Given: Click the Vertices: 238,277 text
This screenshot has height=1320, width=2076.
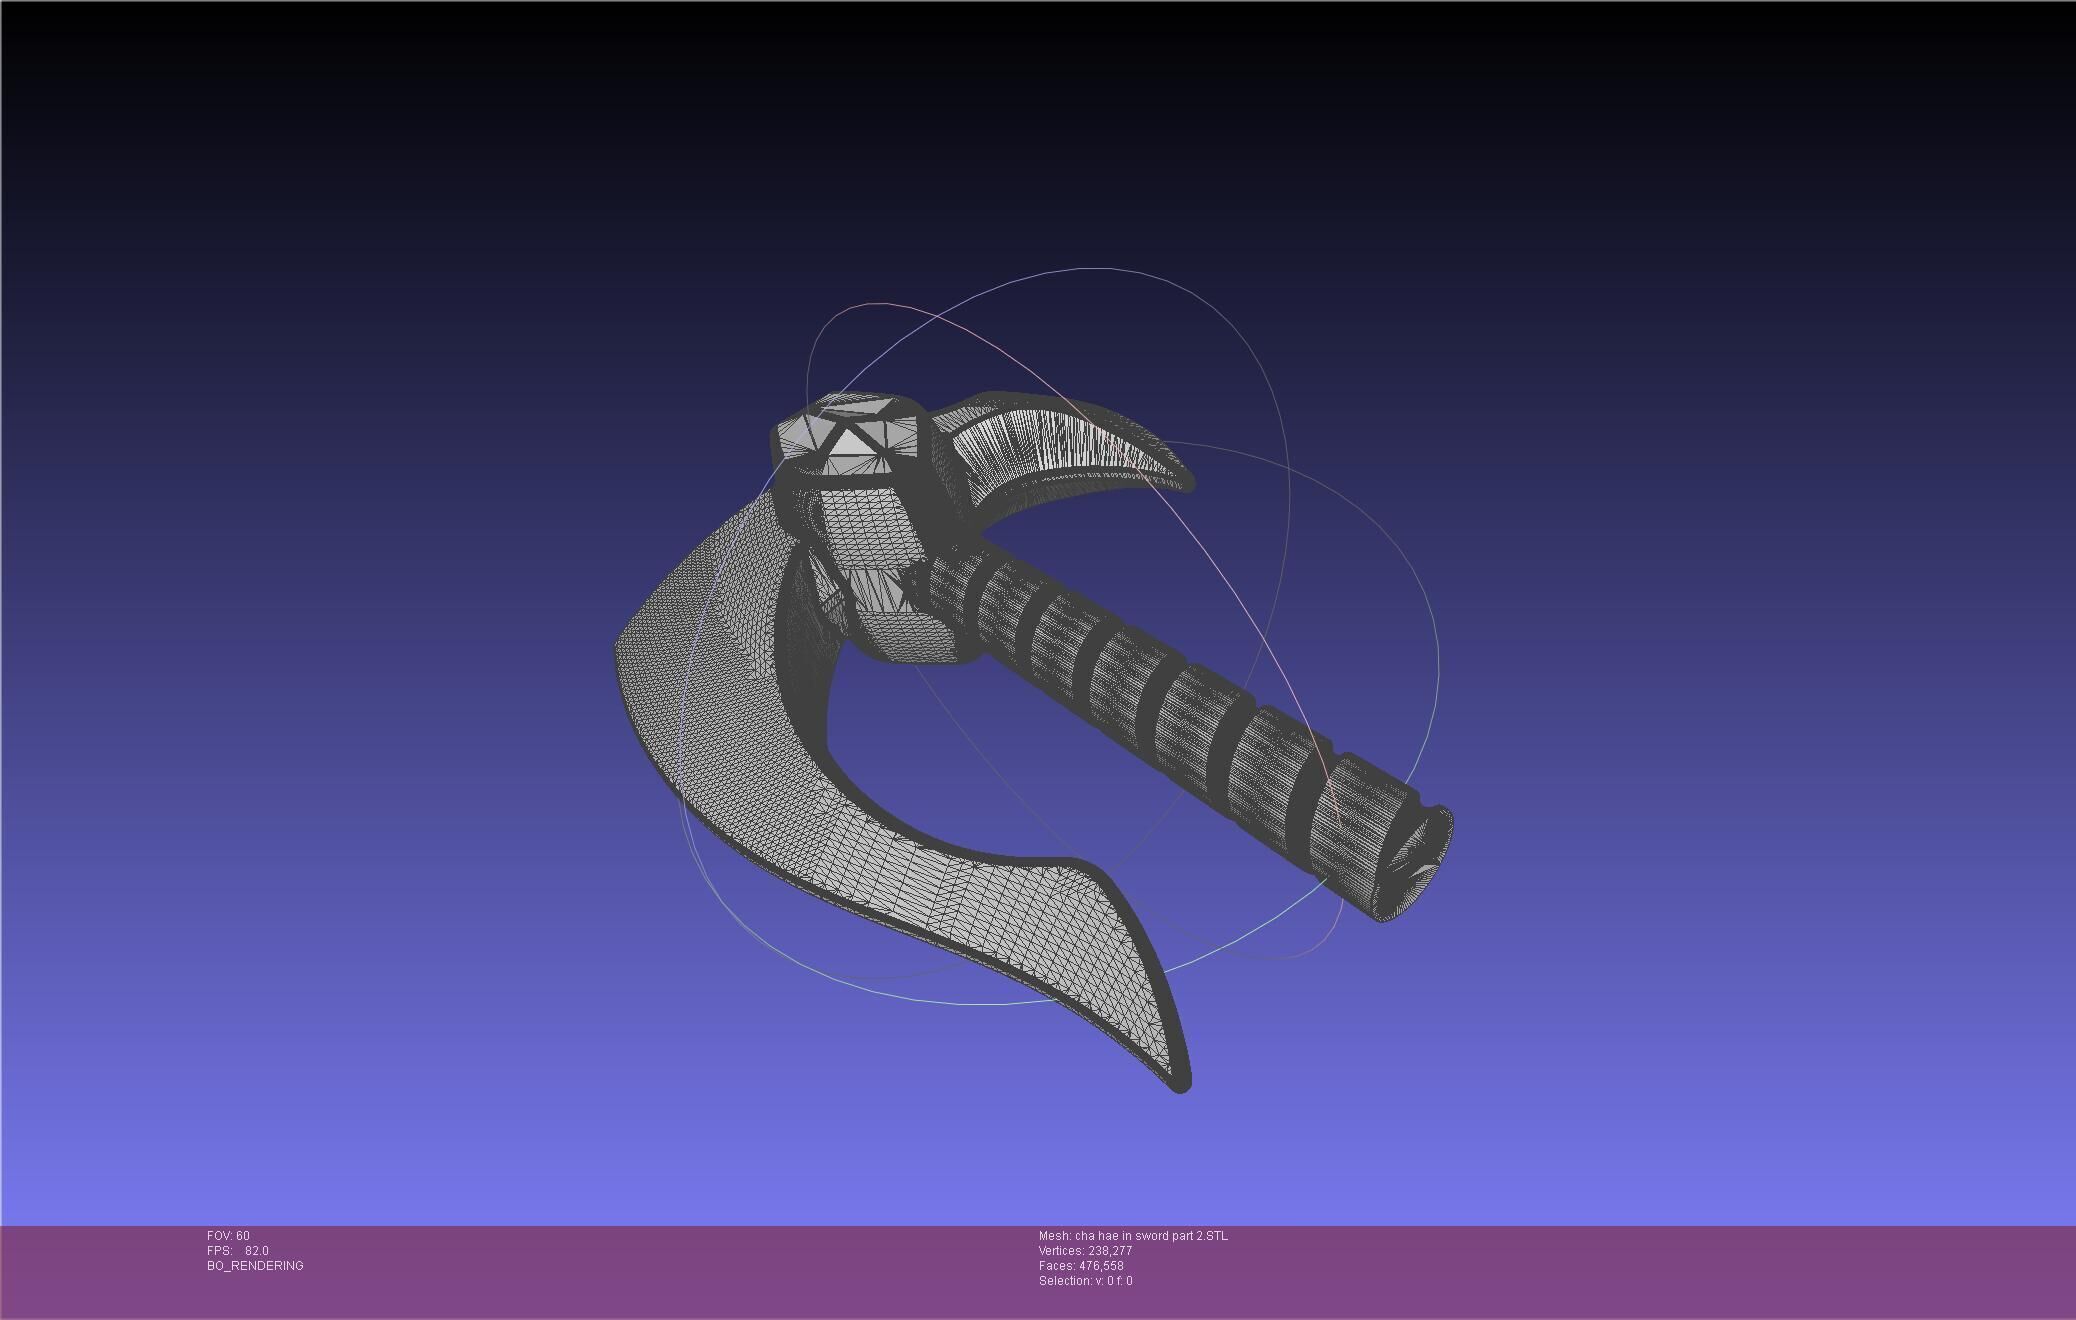Looking at the screenshot, I should (1085, 1251).
